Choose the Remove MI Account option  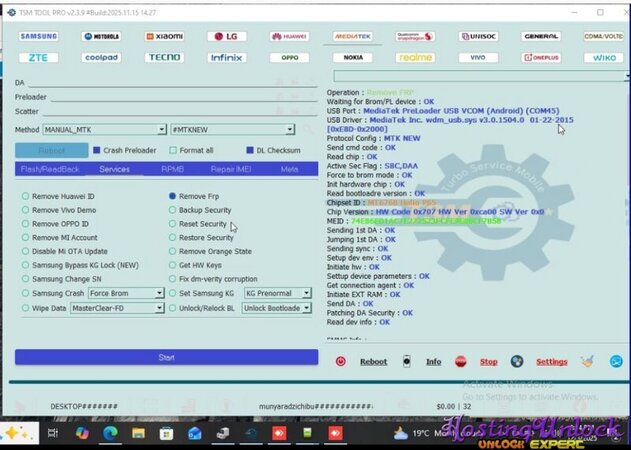[x=26, y=238]
